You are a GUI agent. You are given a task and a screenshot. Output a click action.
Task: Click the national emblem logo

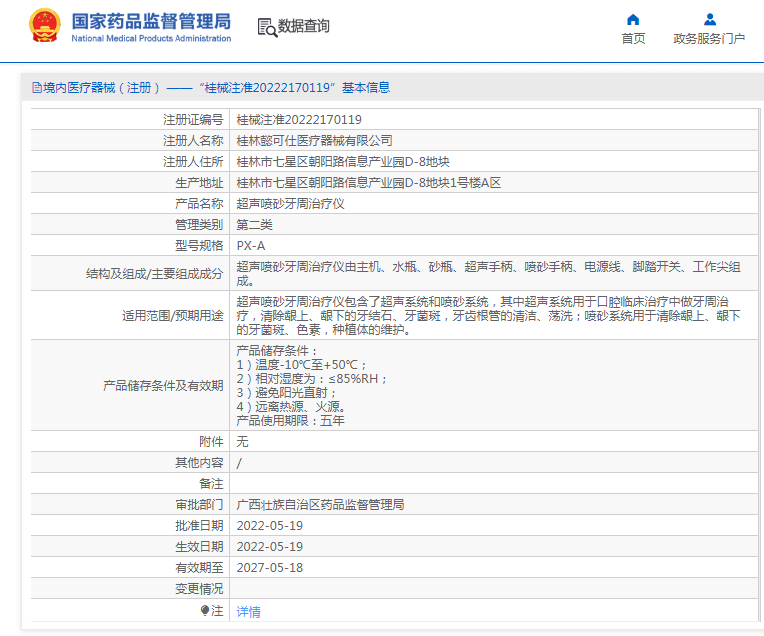coord(45,25)
